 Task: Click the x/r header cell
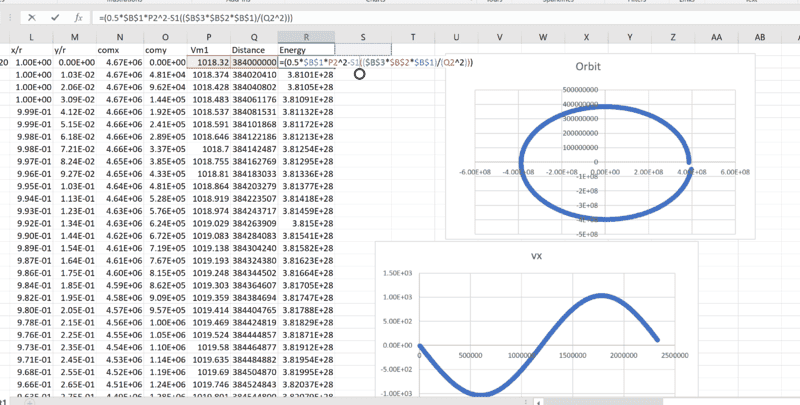(x=32, y=50)
